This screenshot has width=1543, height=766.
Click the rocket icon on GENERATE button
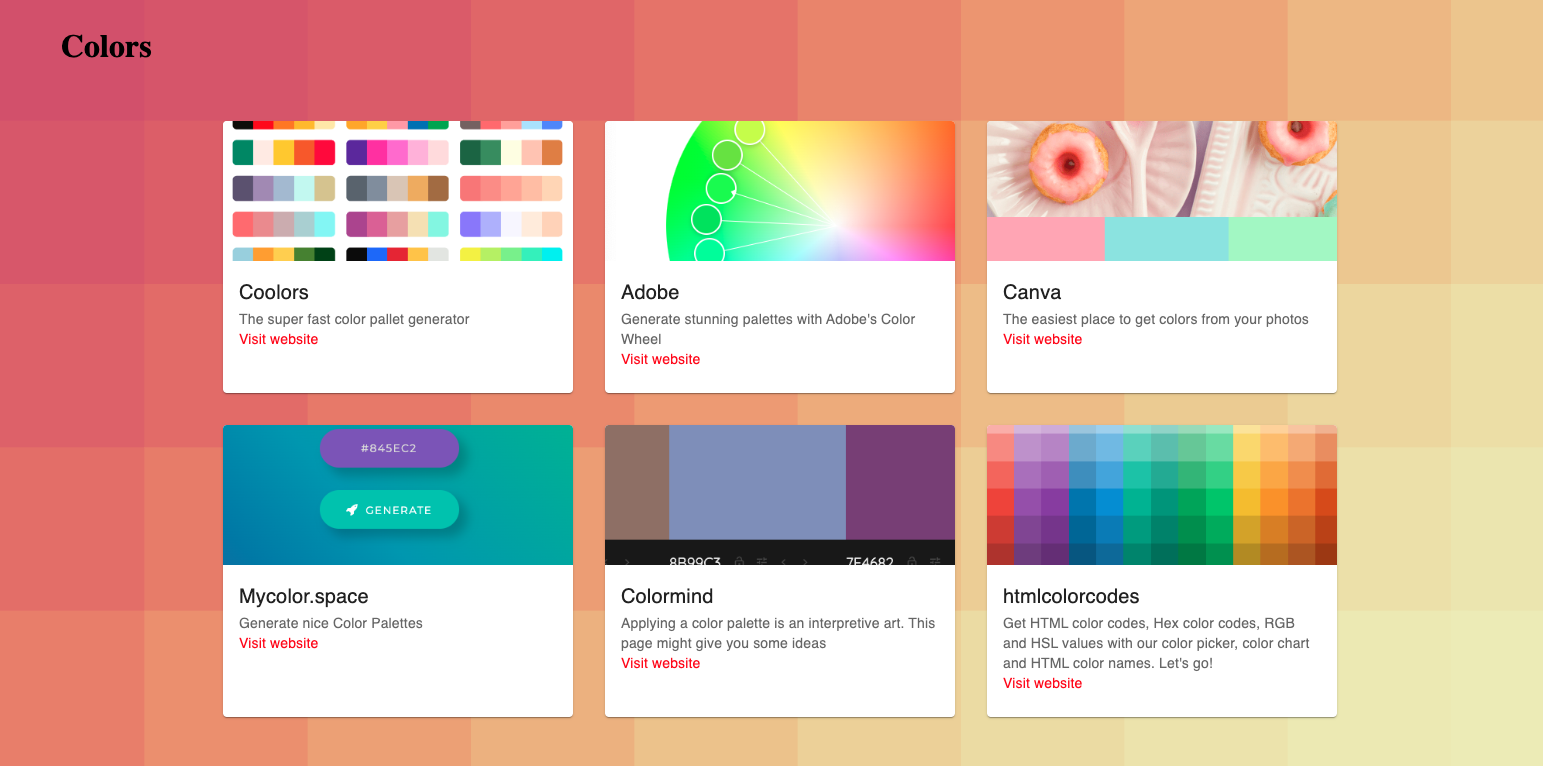pyautogui.click(x=352, y=510)
